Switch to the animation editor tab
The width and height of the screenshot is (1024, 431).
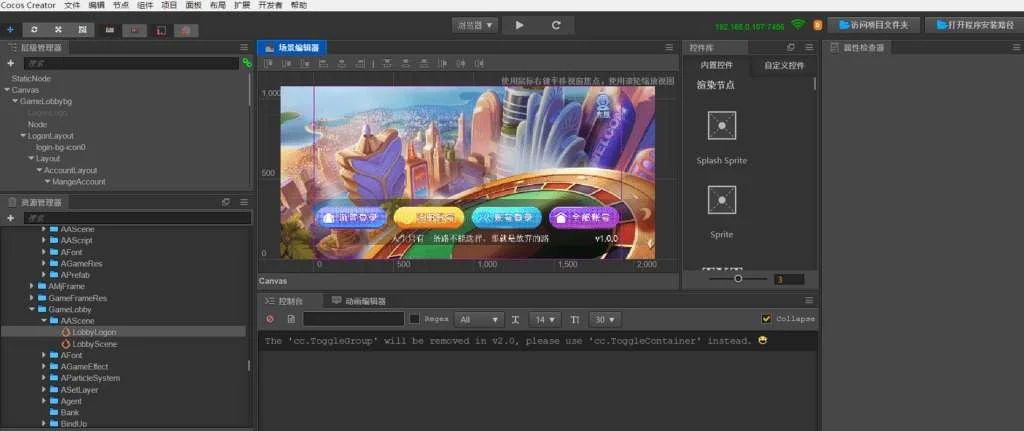tap(359, 300)
